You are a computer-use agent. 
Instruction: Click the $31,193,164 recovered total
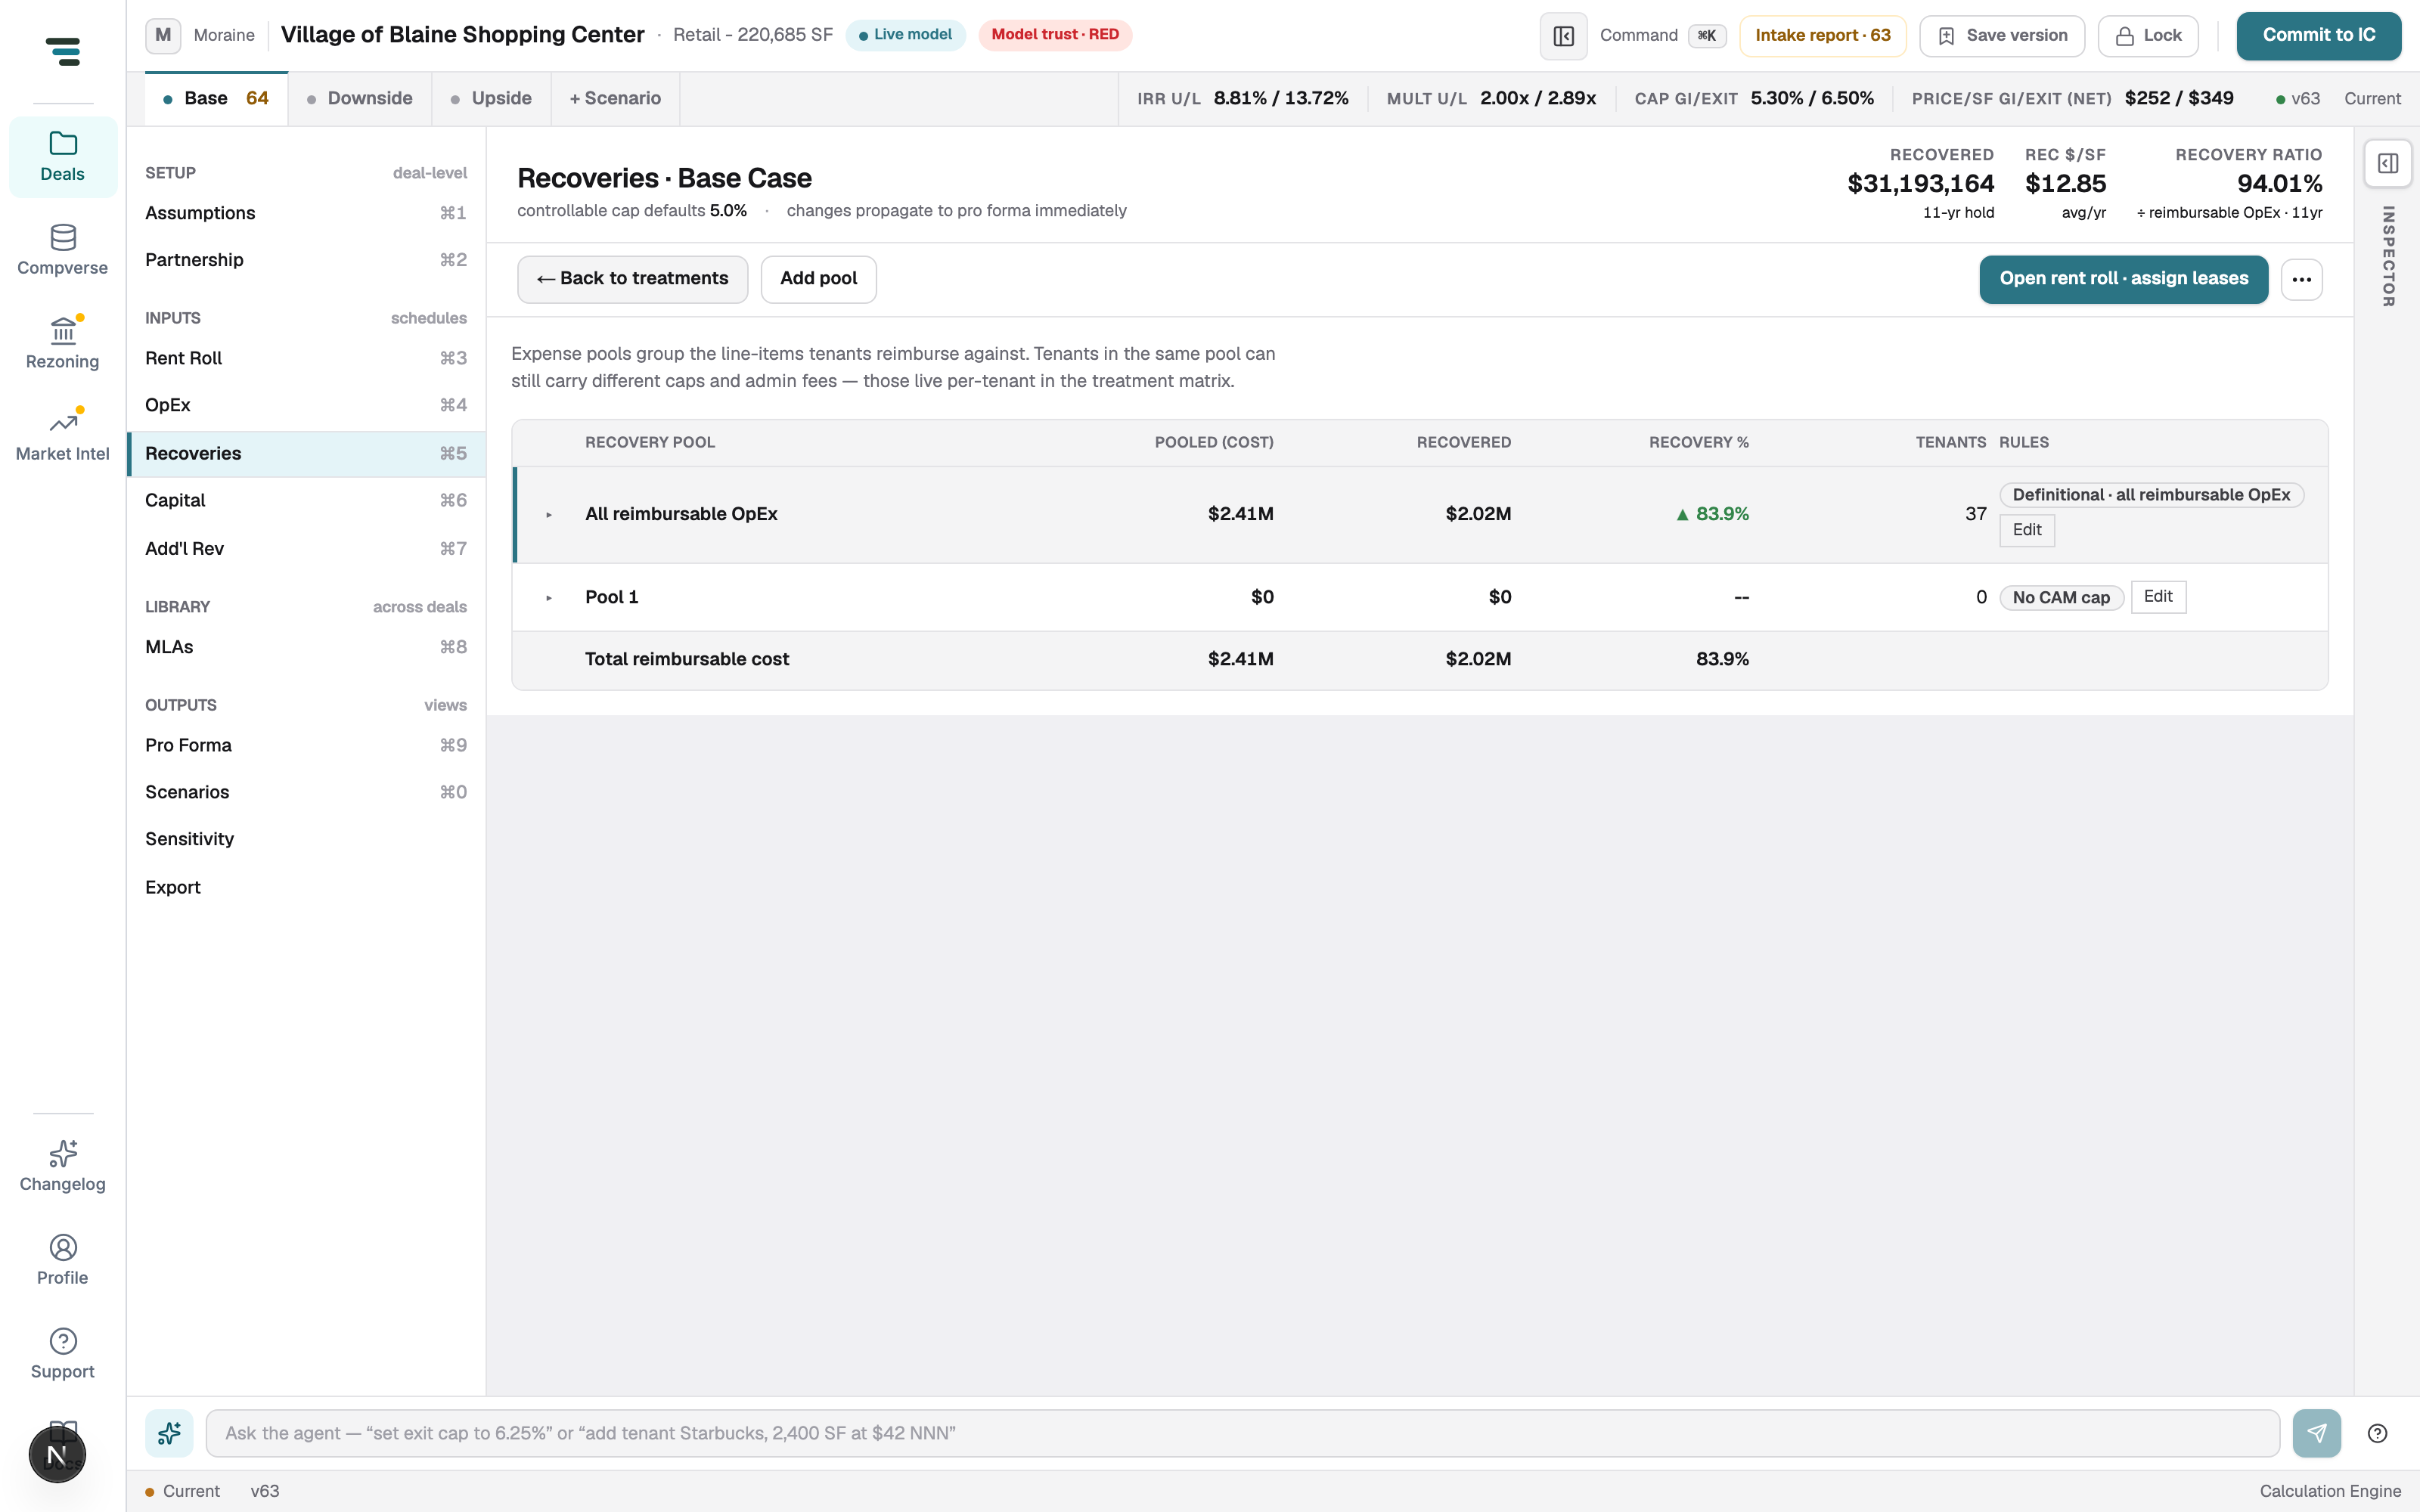(1920, 184)
